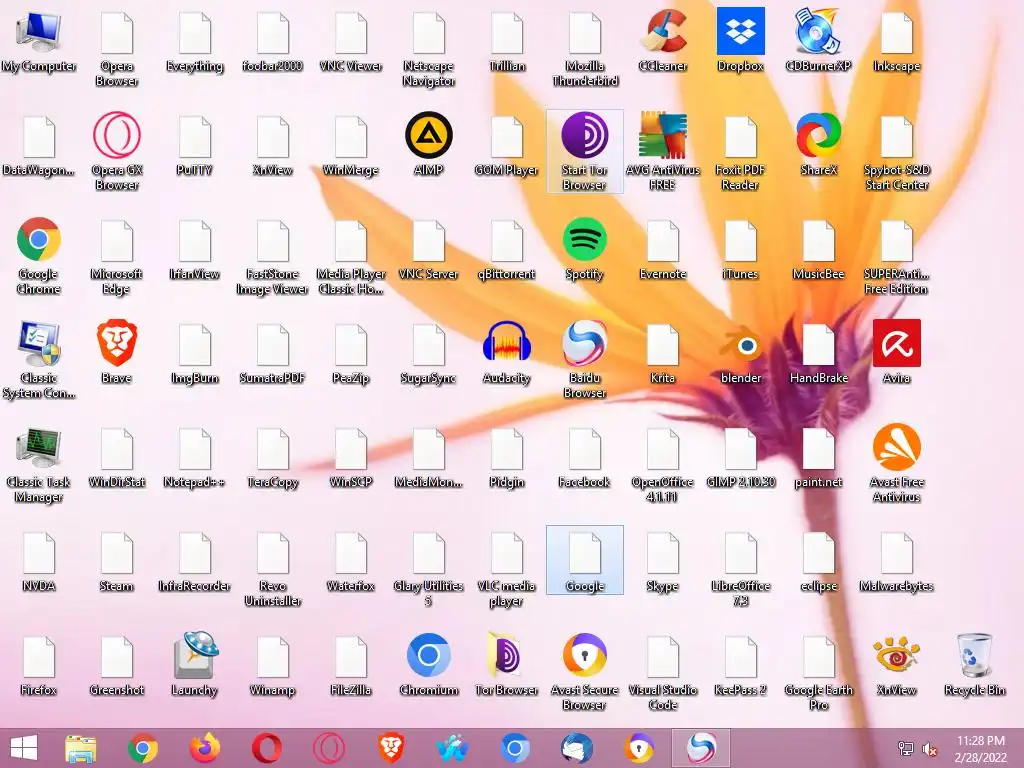Open Waterfox from the taskbar
The width and height of the screenshot is (1024, 768).
pyautogui.click(x=453, y=748)
